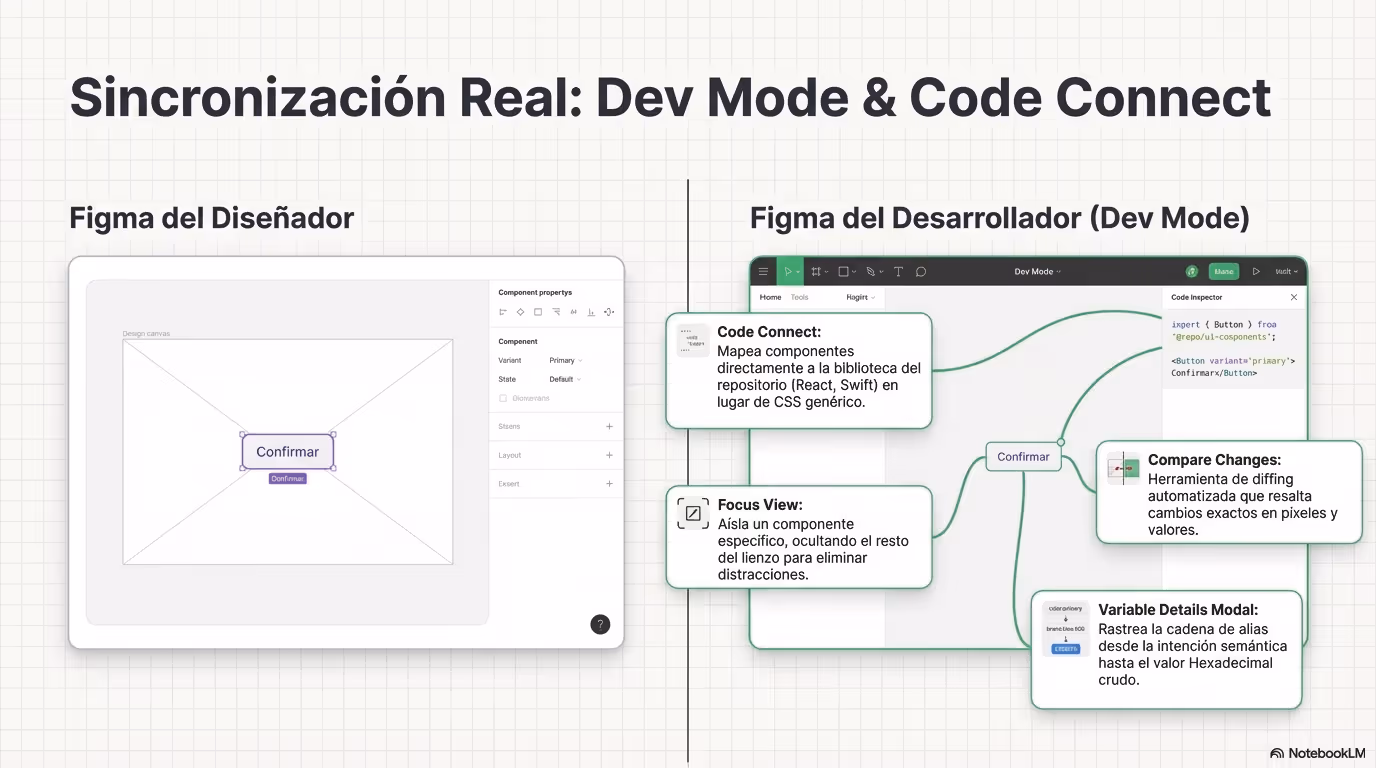Close the Code Inspector panel

pyautogui.click(x=1294, y=297)
